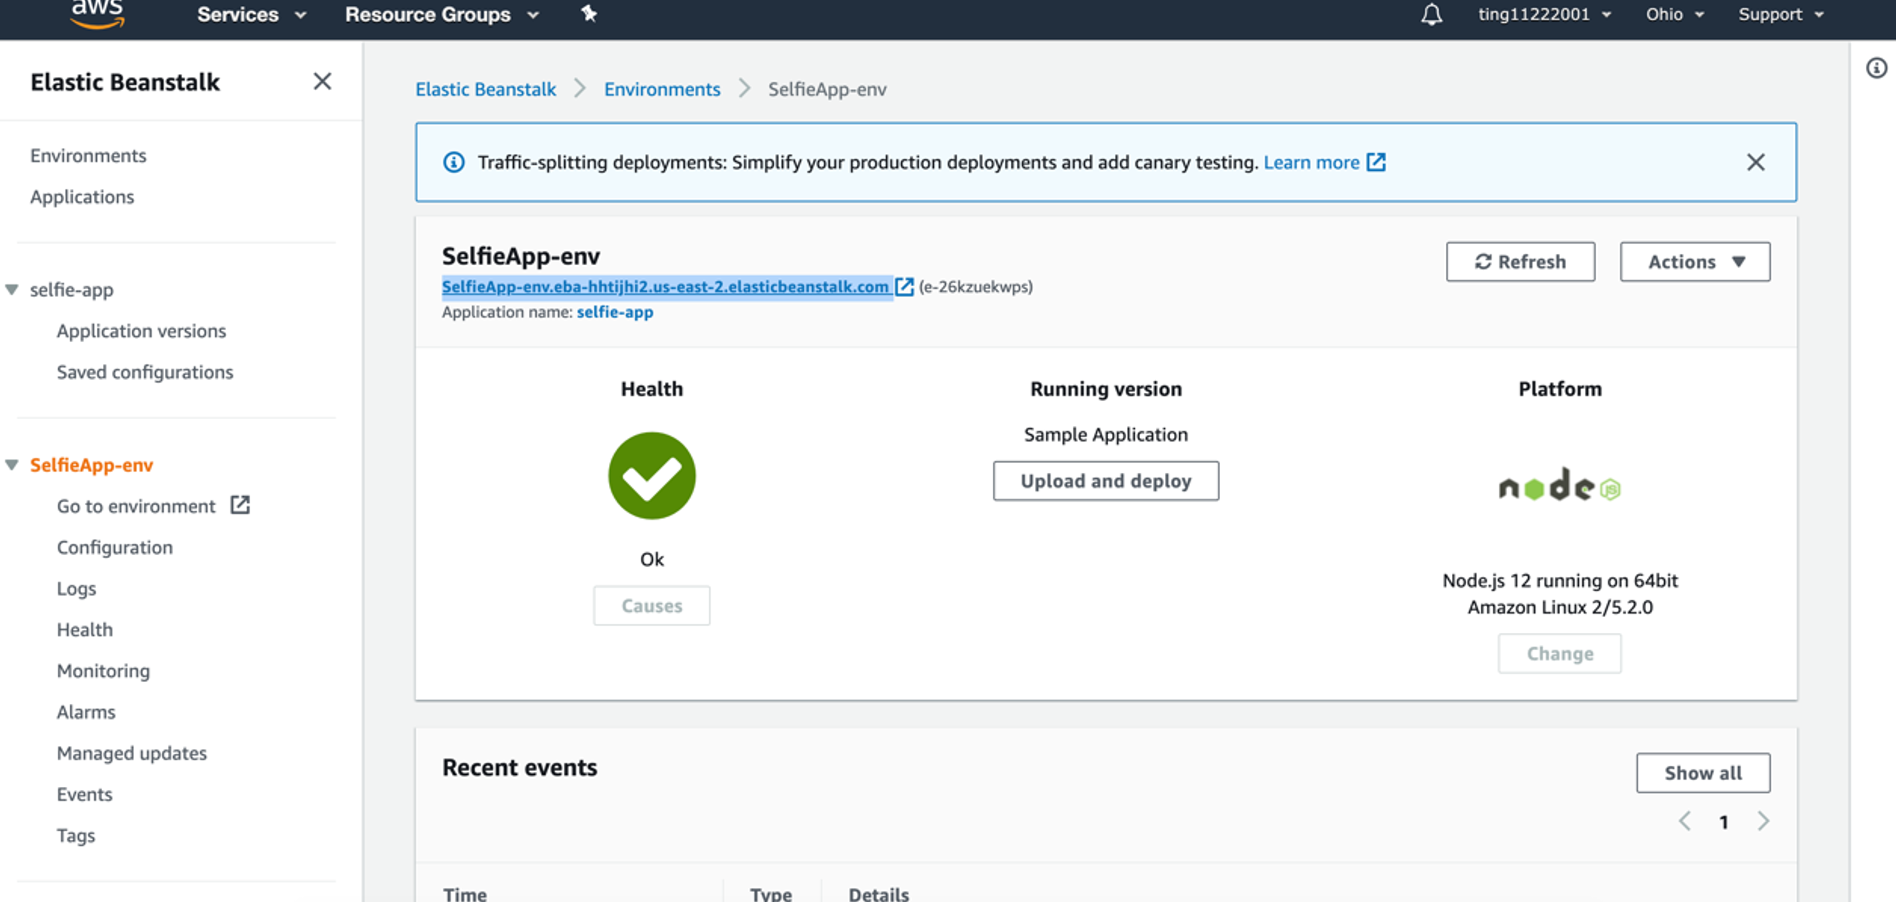Screen dimensions: 1896x902
Task: Click the next page arrow in Recent events
Action: (1763, 821)
